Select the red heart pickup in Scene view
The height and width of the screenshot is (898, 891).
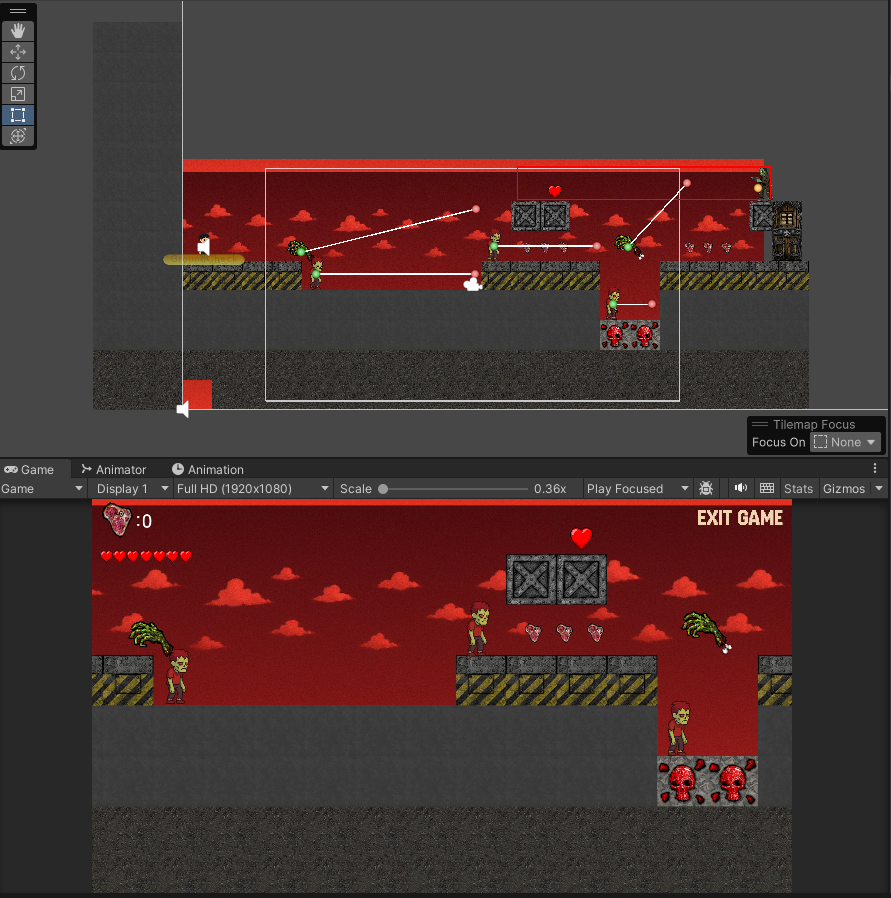pos(555,191)
